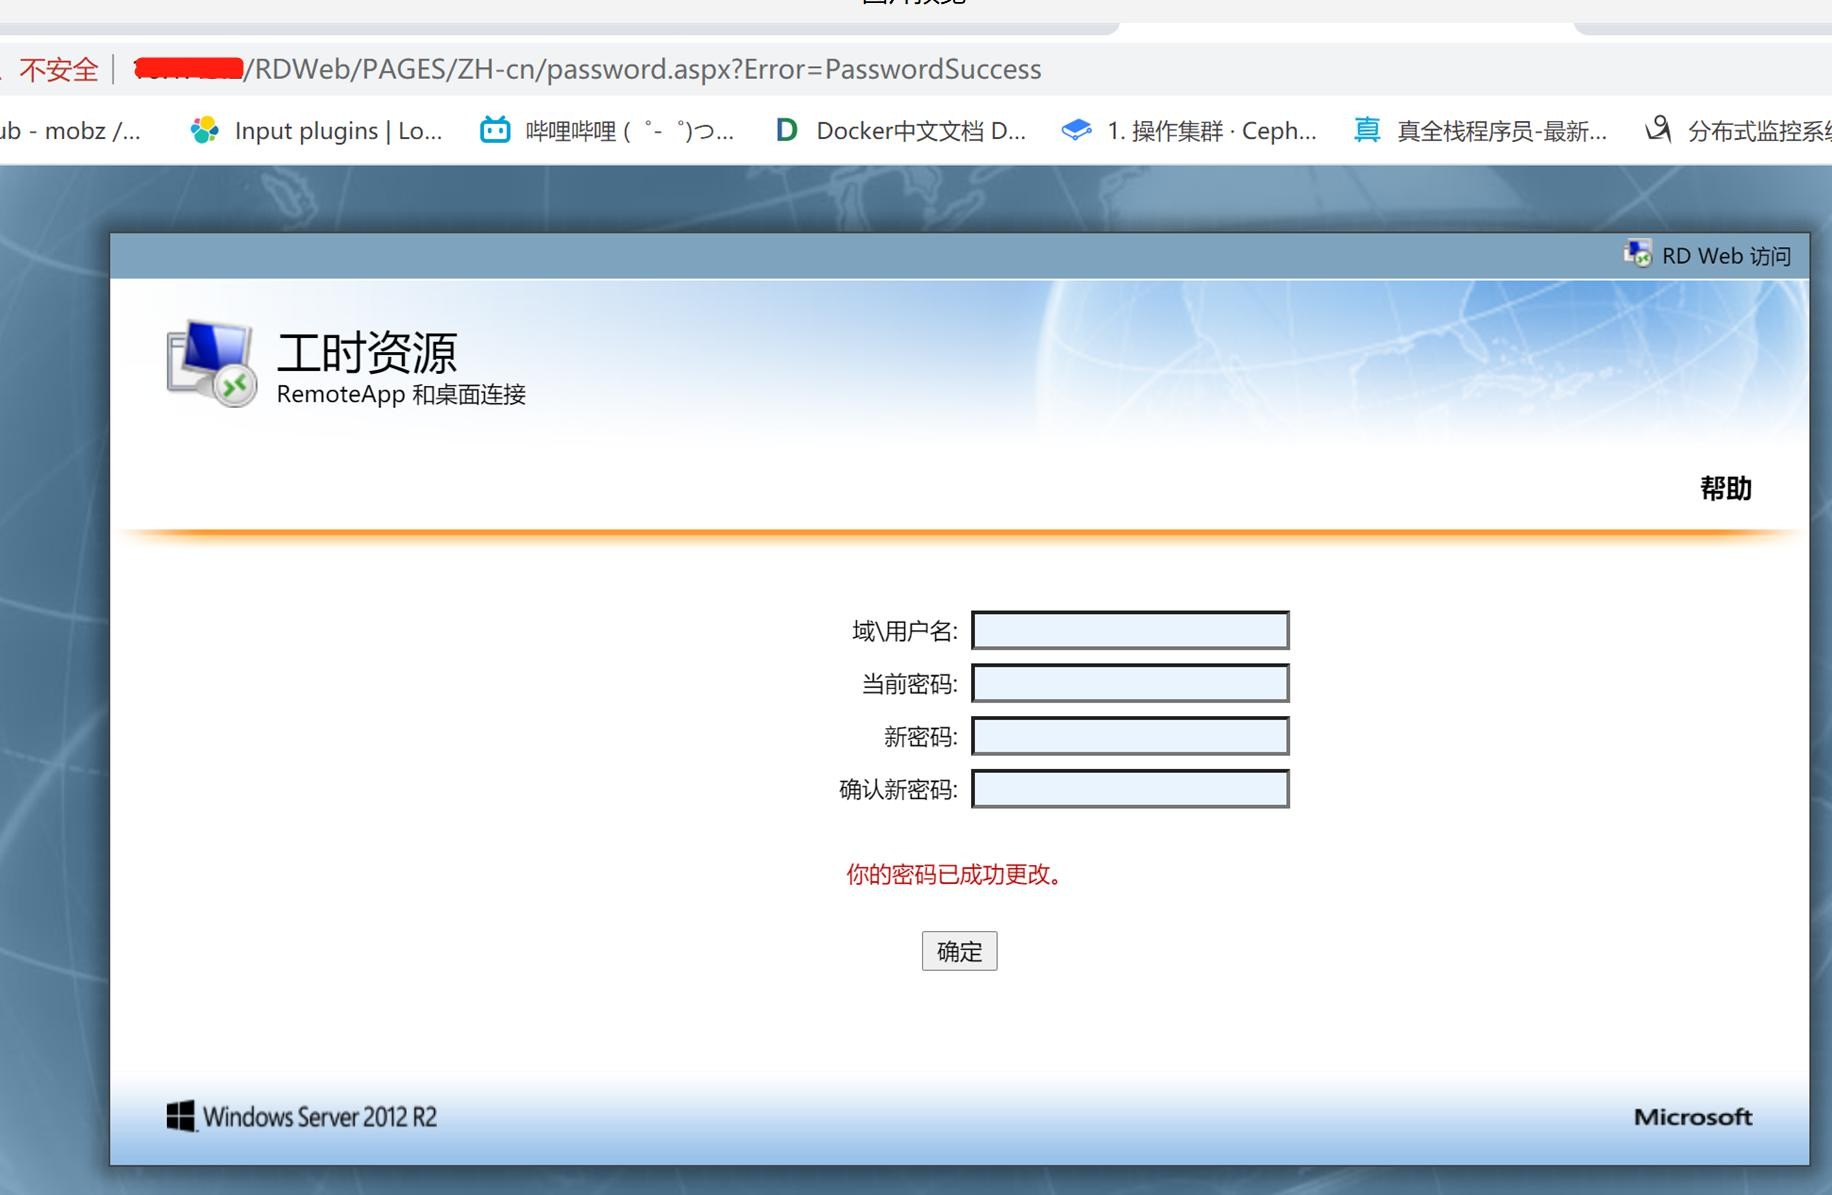Open the mobz GitHub bookmark
Viewport: 1832px width, 1195px height.
[x=70, y=131]
